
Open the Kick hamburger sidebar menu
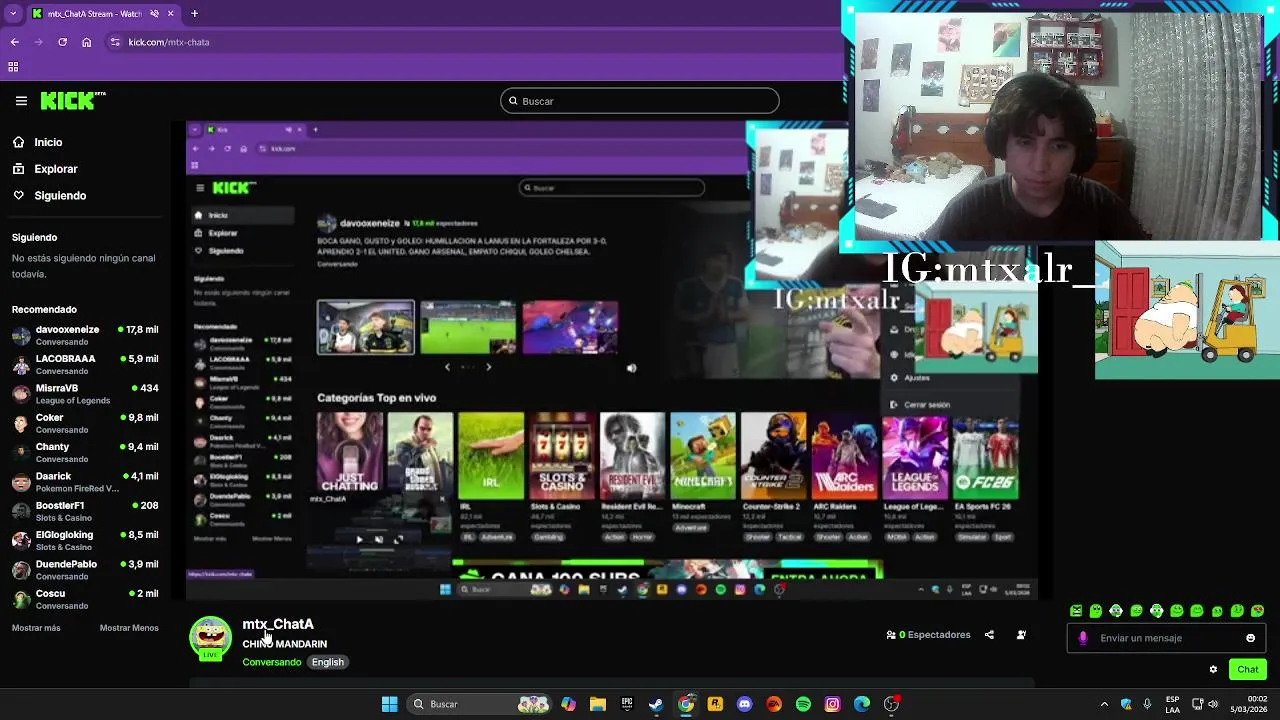click(x=21, y=101)
